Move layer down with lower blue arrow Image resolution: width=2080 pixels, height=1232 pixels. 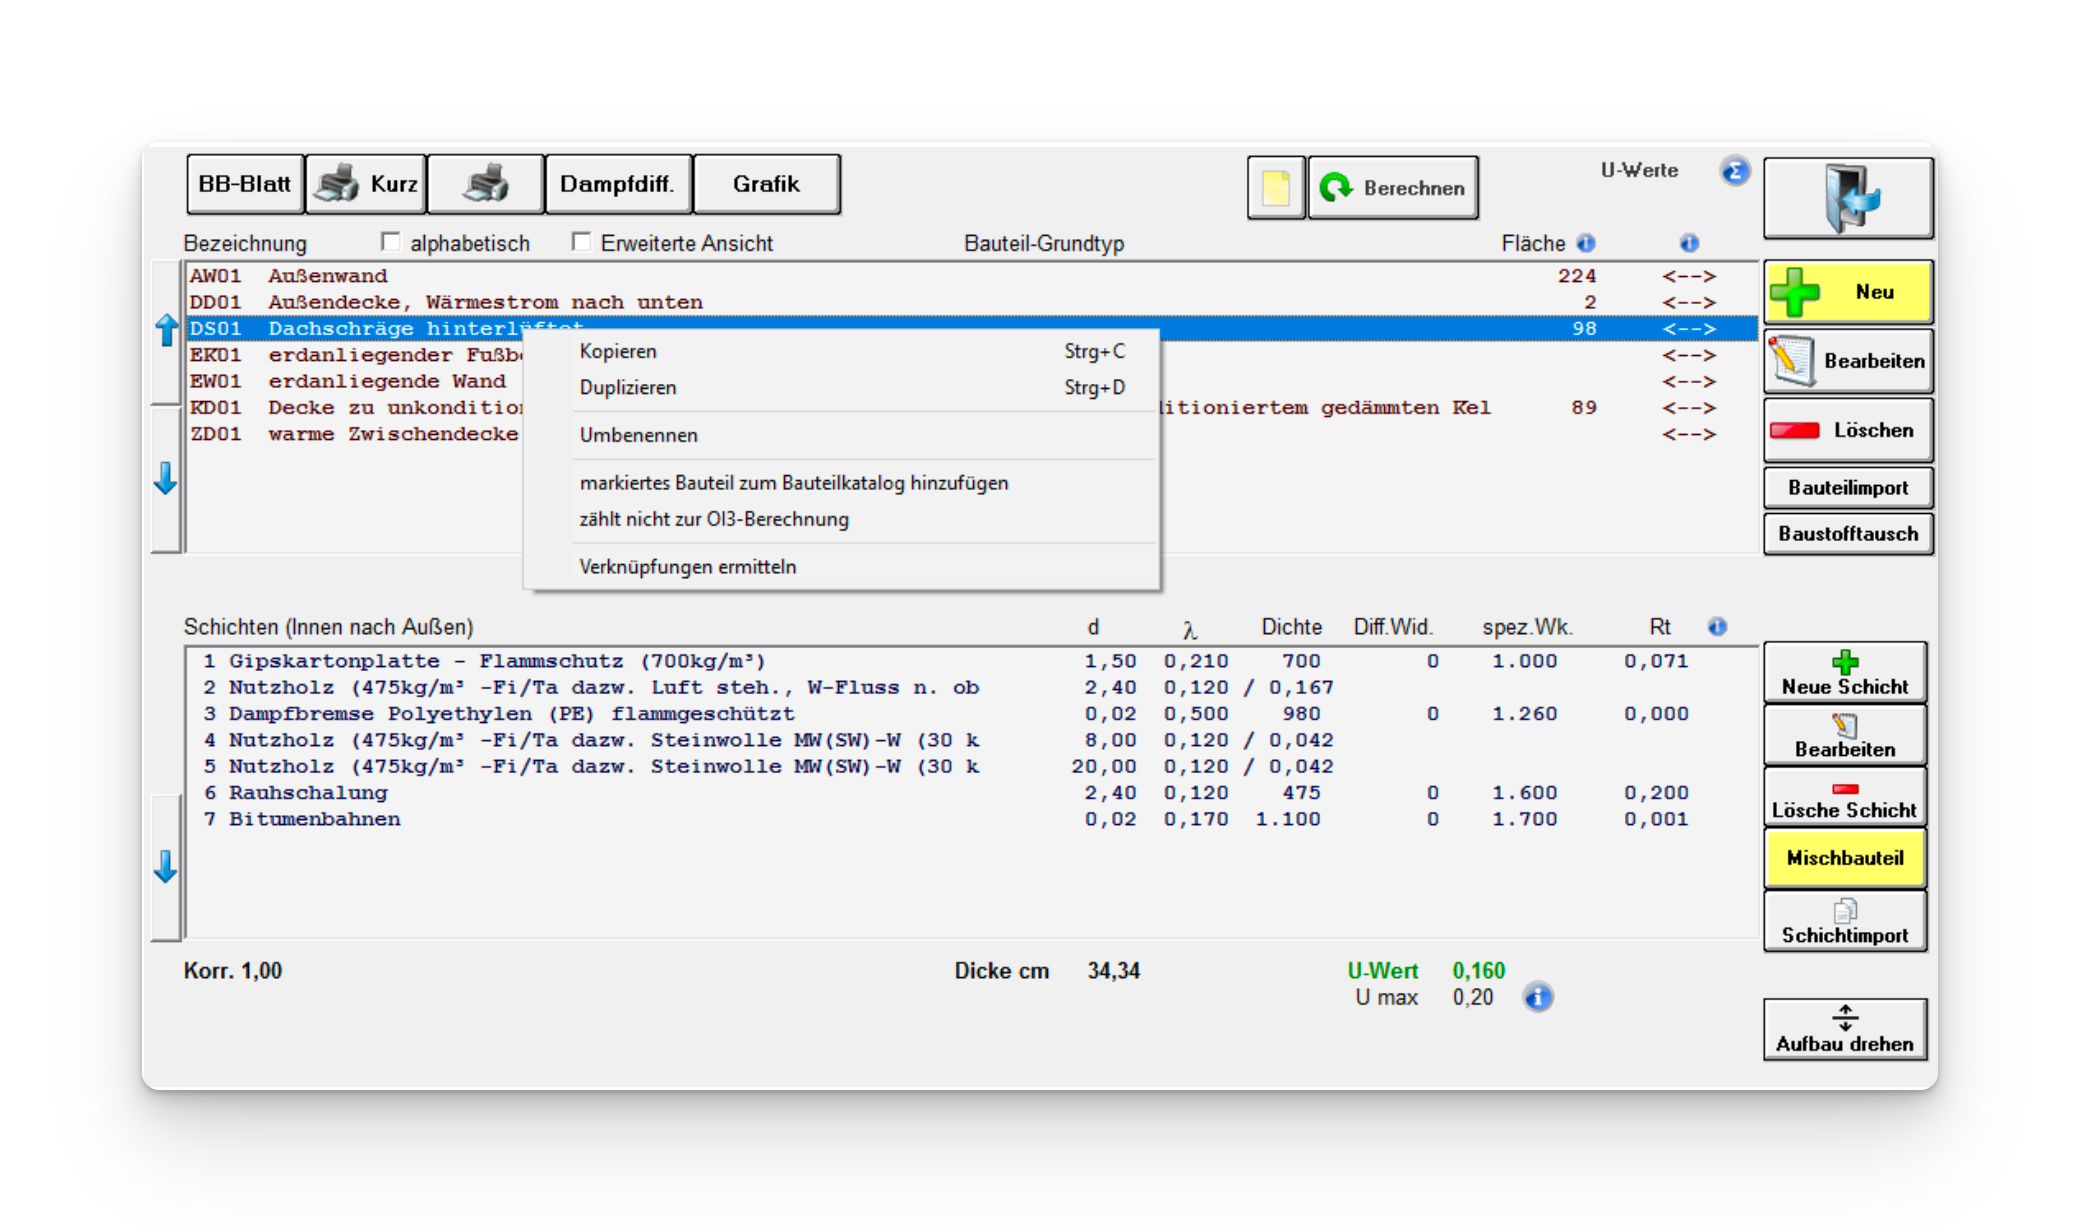pos(166,867)
